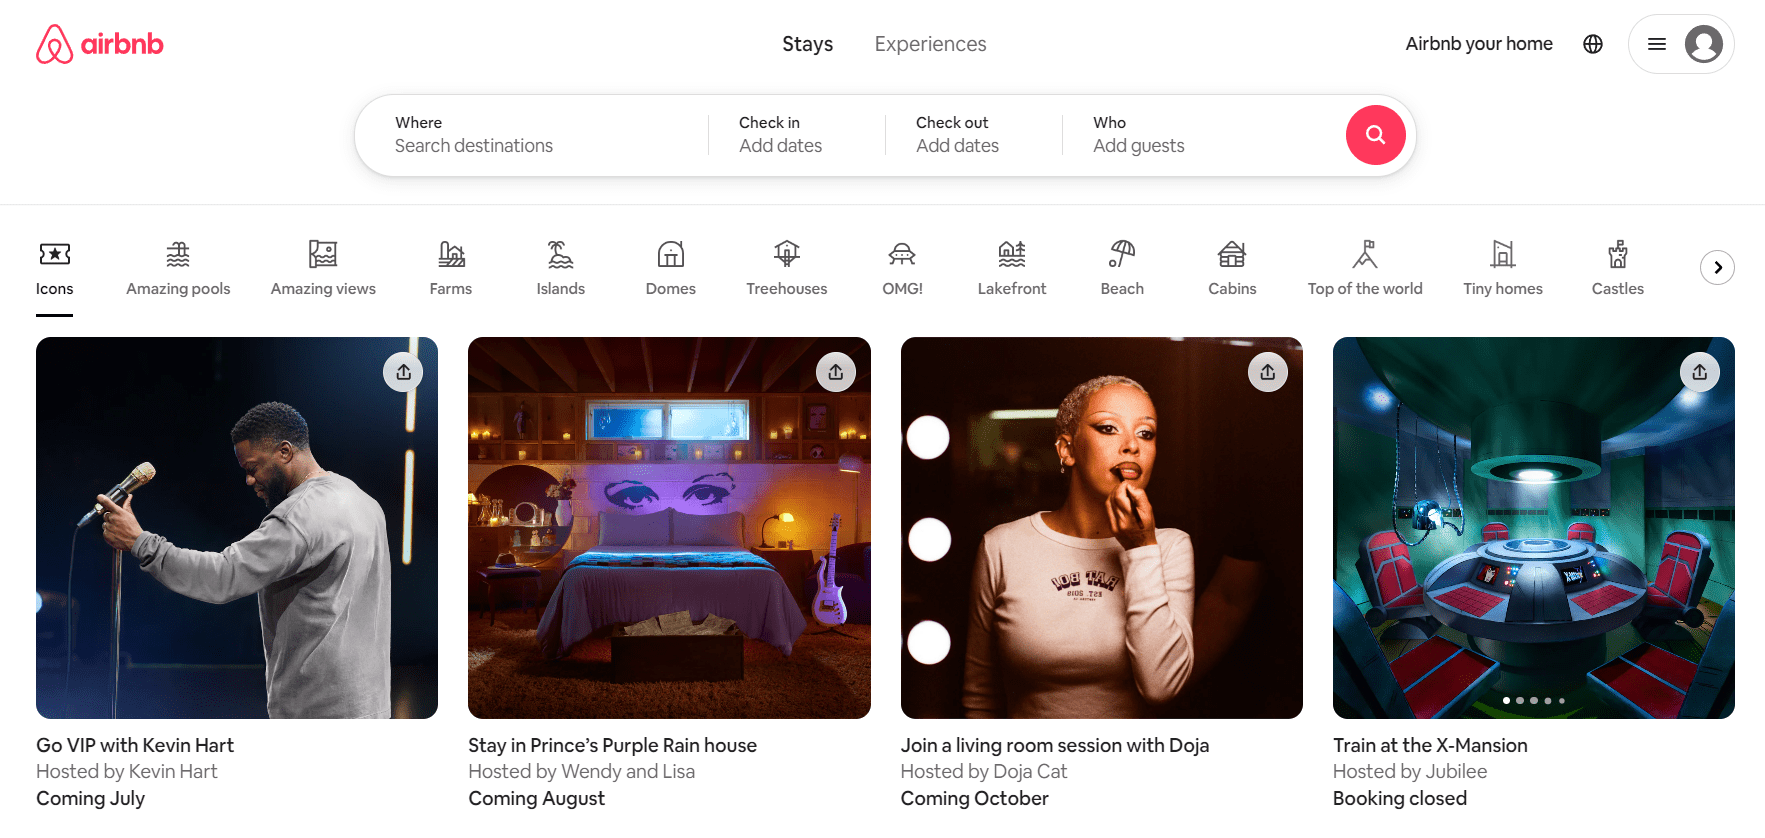The width and height of the screenshot is (1765, 838).
Task: Click Airbnb your home link
Action: click(1479, 44)
